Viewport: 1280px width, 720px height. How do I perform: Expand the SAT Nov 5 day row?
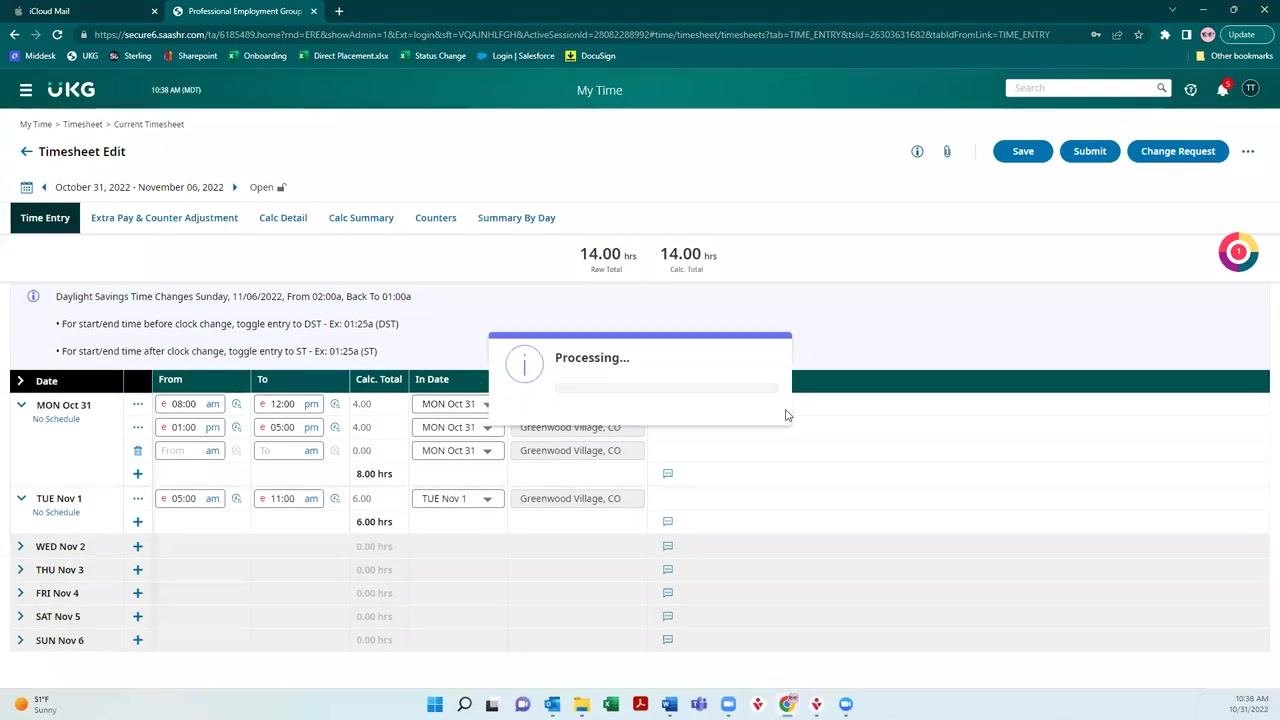[x=21, y=617]
